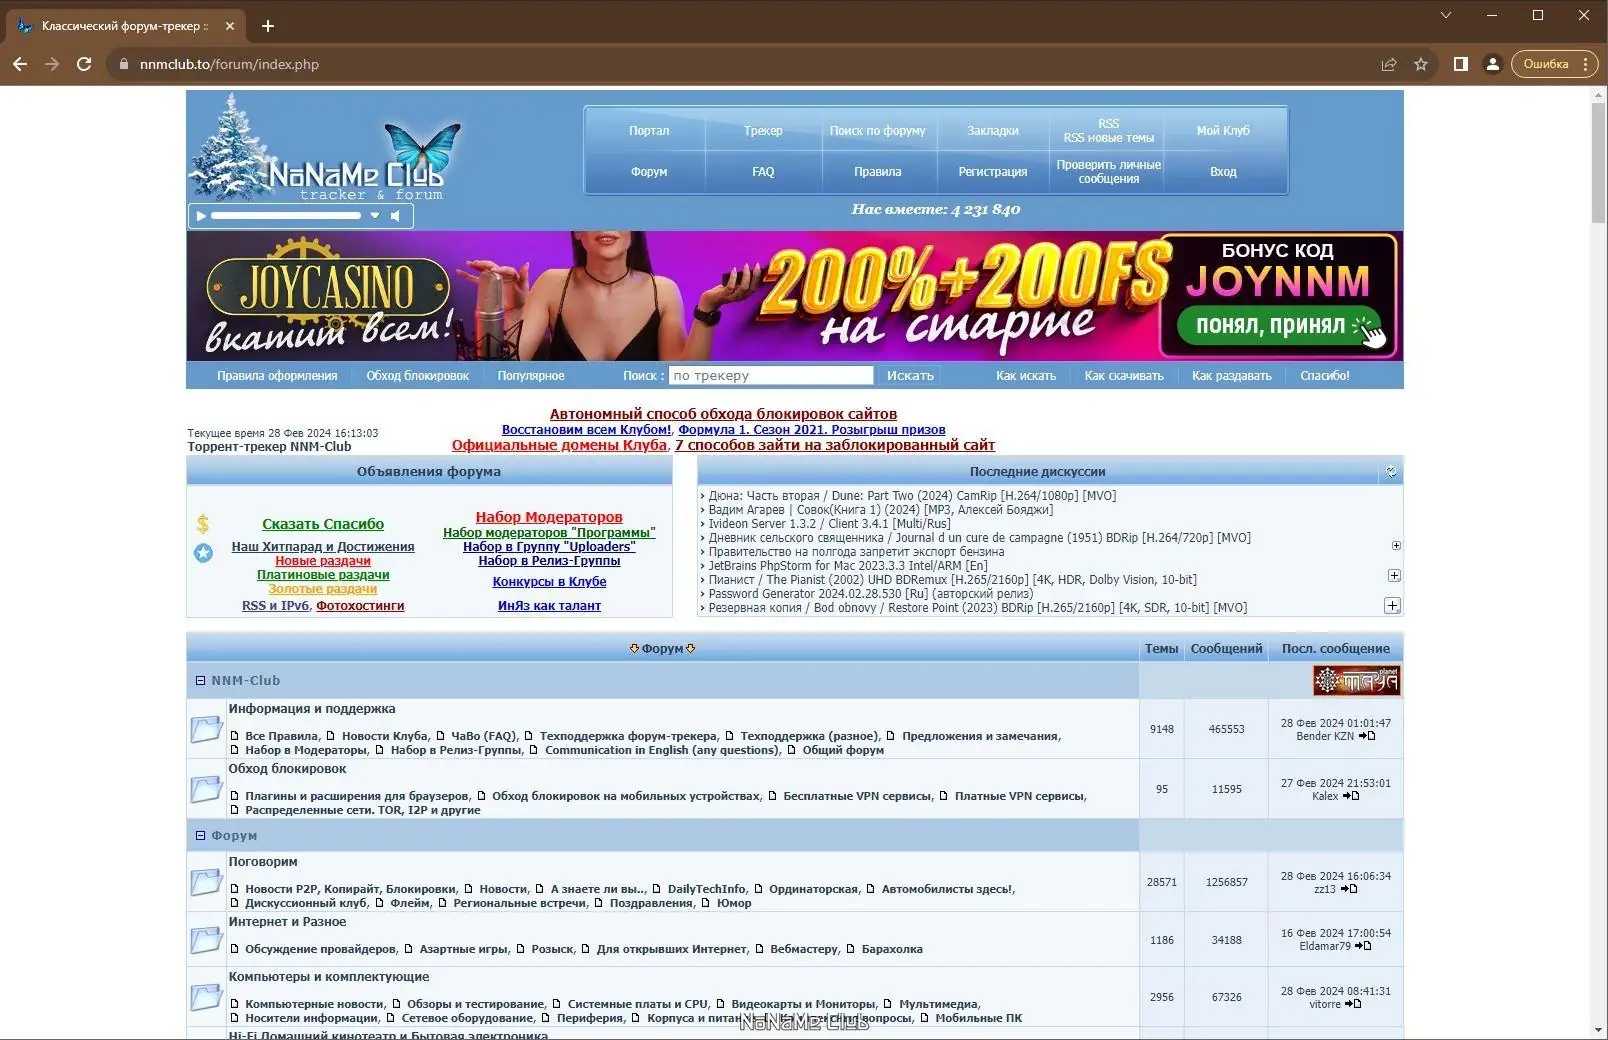
Task: Click inside the по трекеру search field
Action: click(x=770, y=374)
